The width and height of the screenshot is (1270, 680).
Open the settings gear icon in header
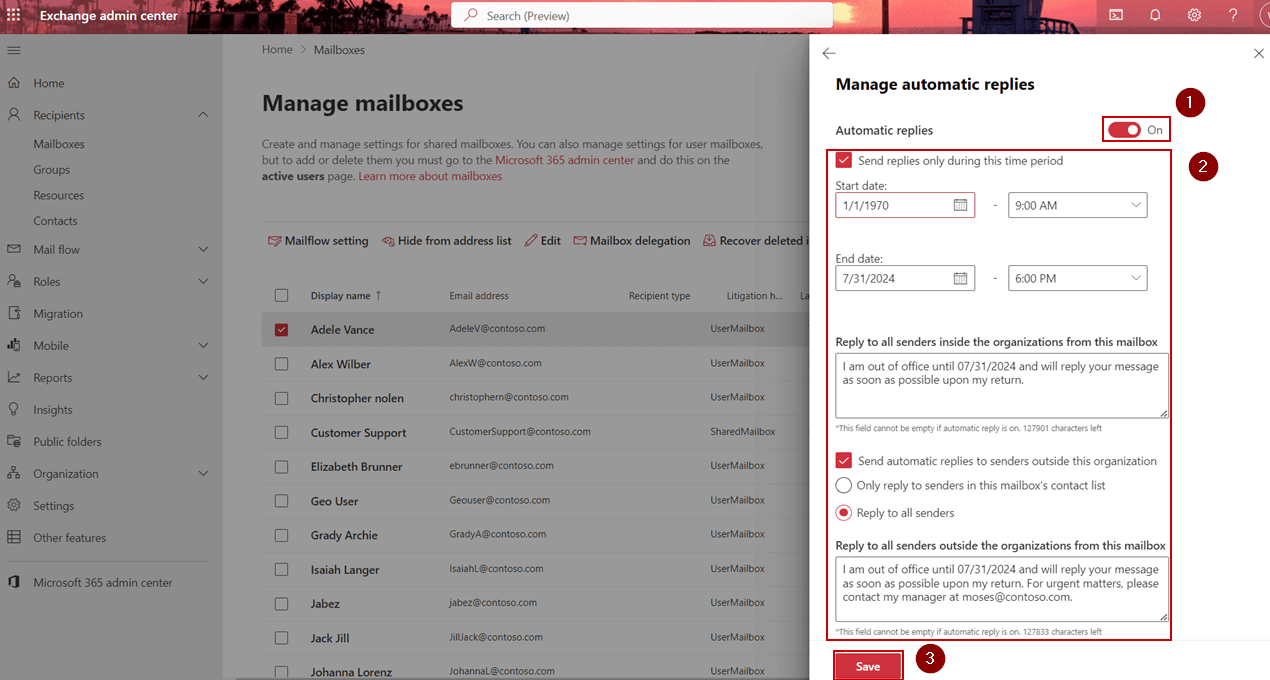point(1194,15)
